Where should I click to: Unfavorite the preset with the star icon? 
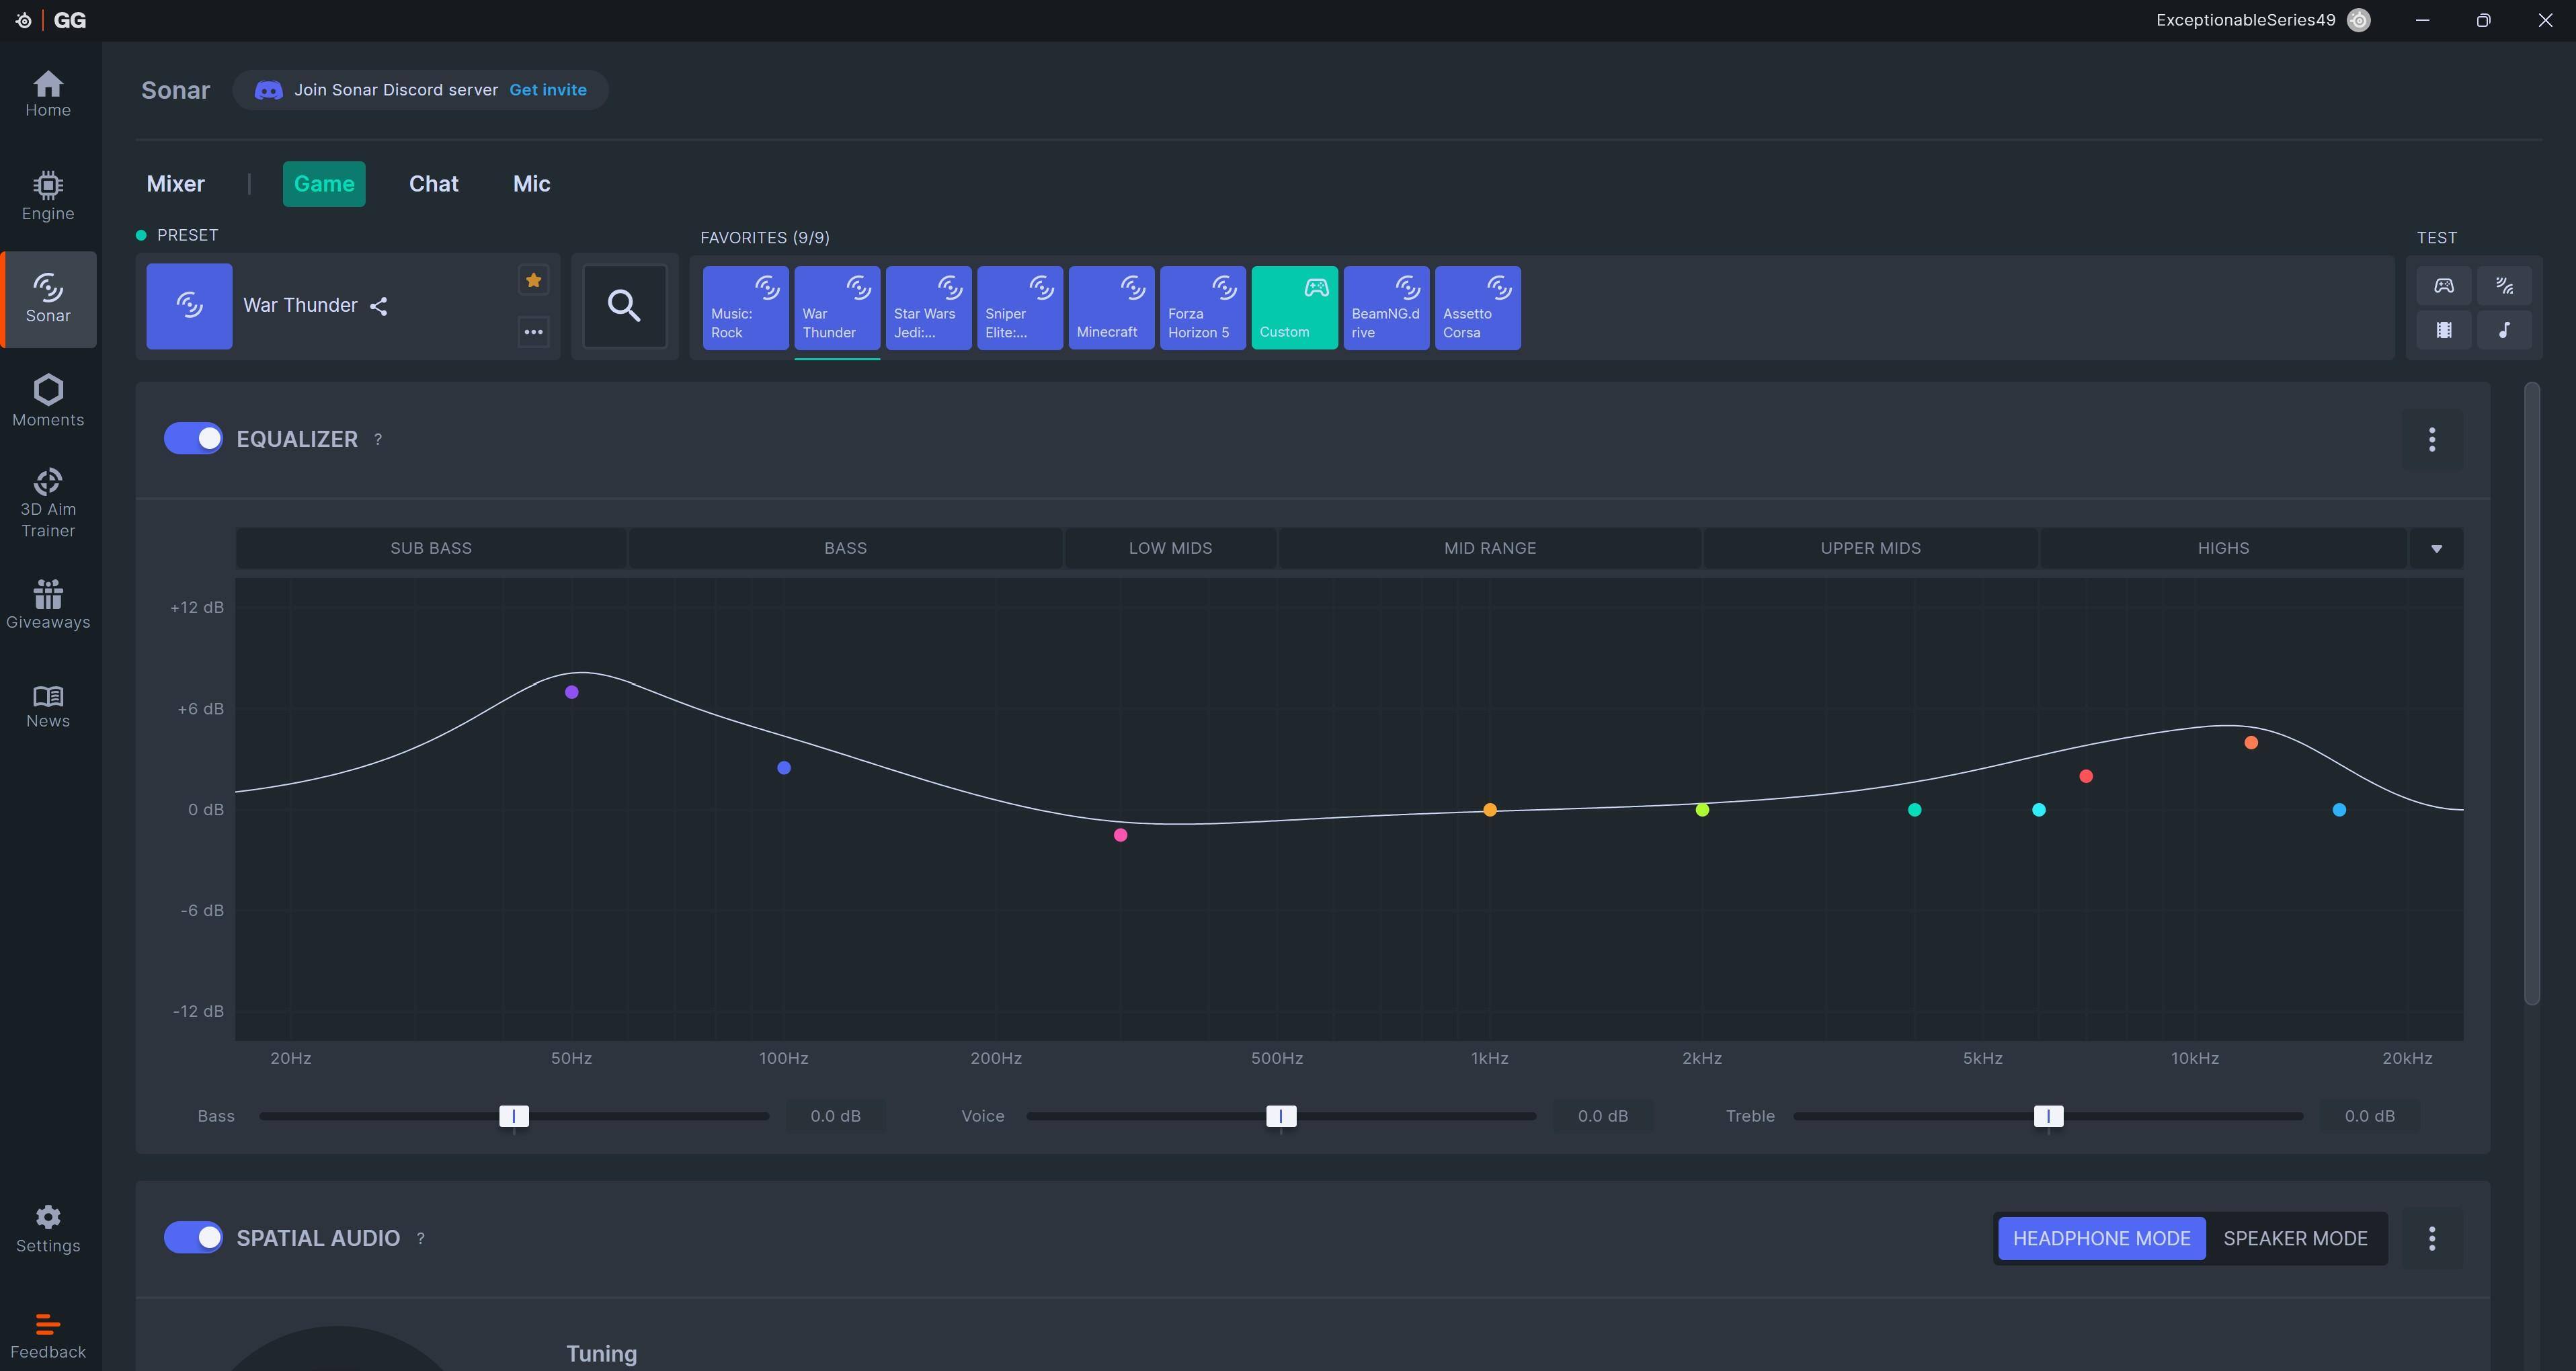click(534, 280)
